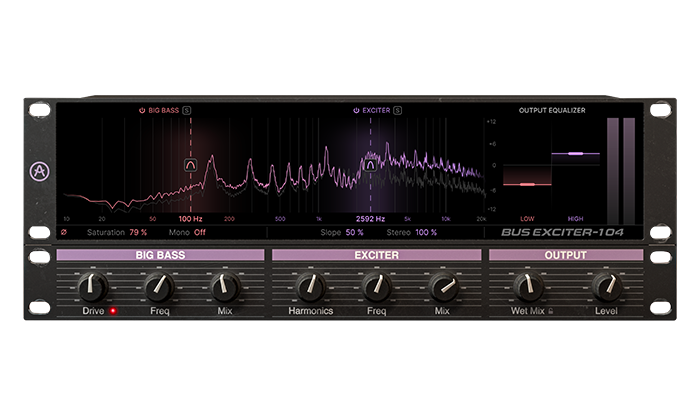The width and height of the screenshot is (700, 400).
Task: Click the Big Bass Mix knob
Action: (225, 287)
